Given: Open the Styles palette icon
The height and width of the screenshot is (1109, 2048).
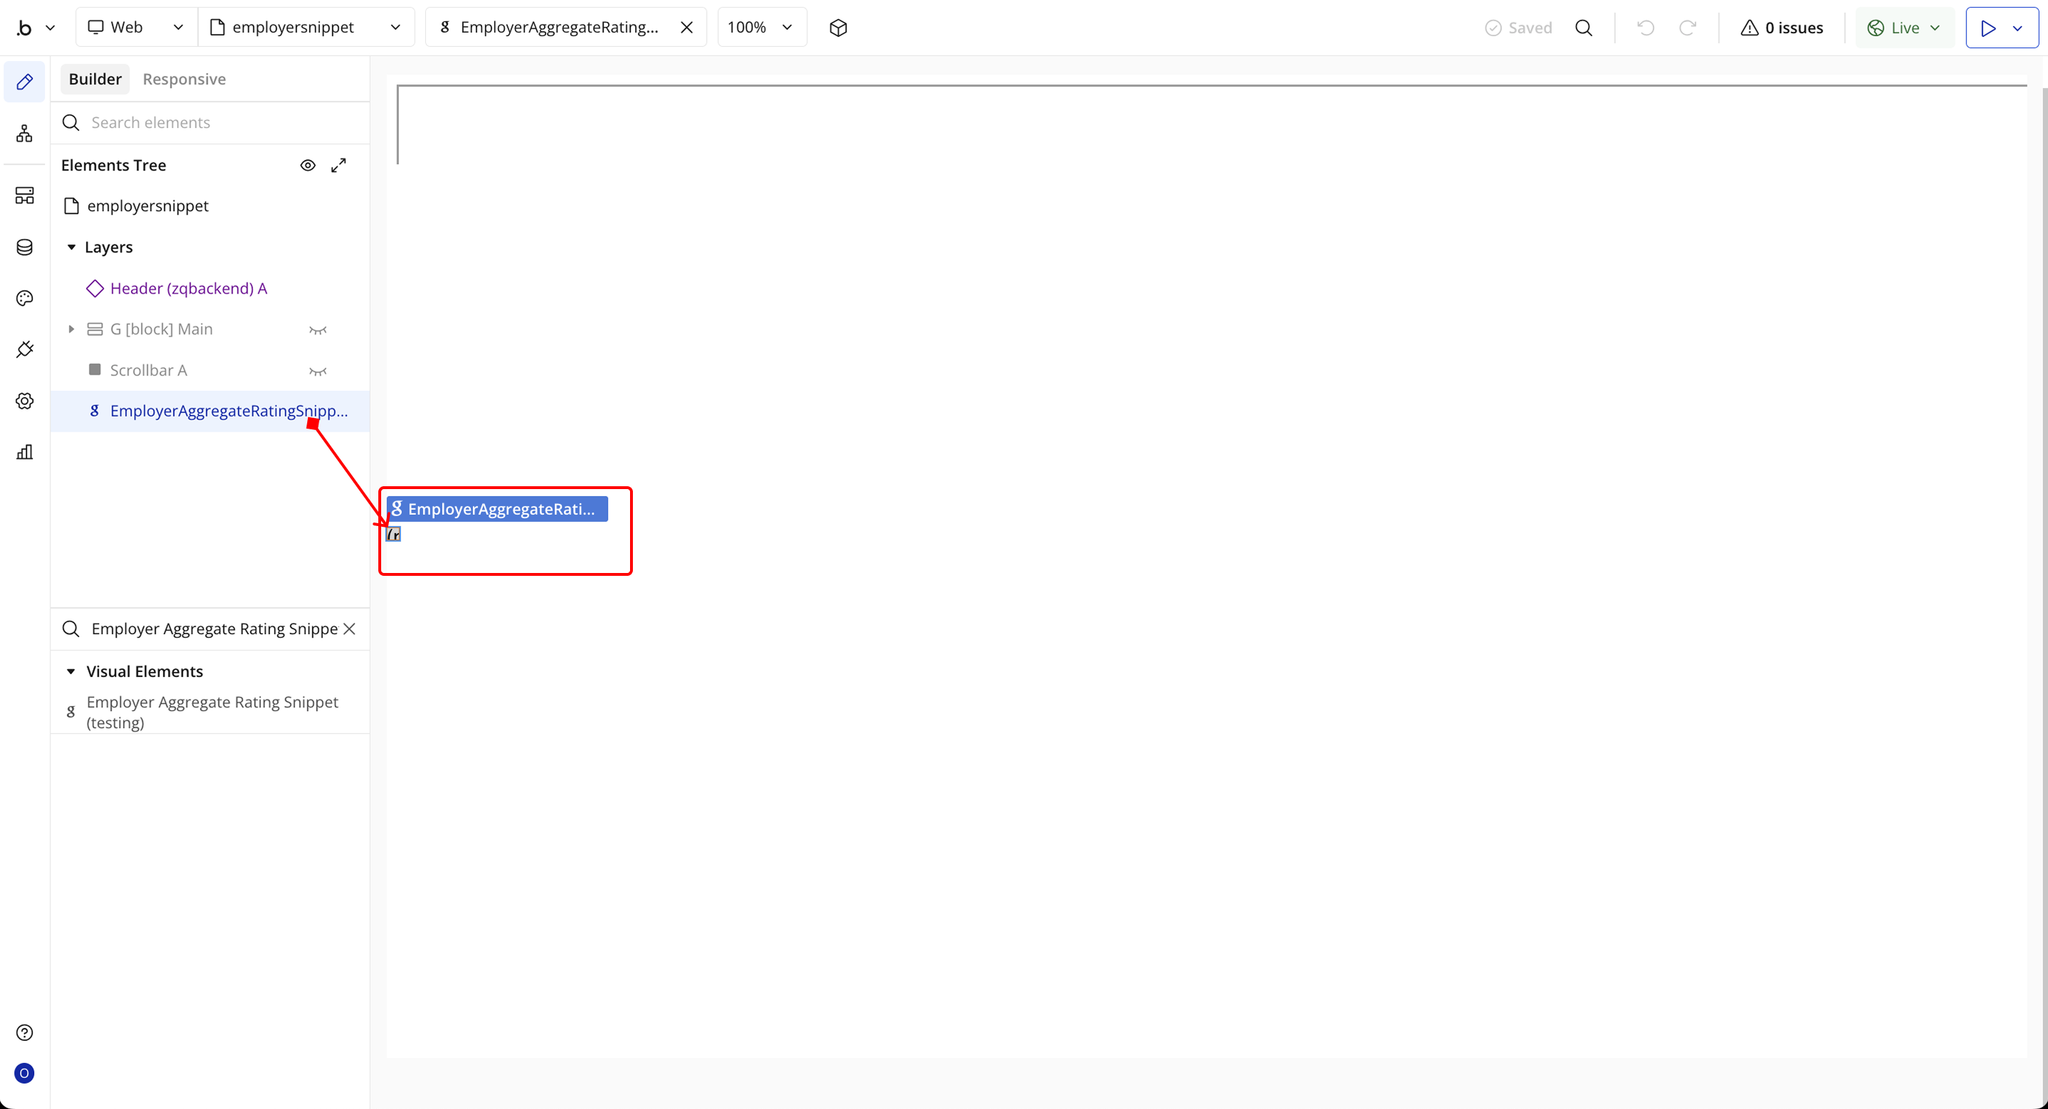Looking at the screenshot, I should point(24,298).
